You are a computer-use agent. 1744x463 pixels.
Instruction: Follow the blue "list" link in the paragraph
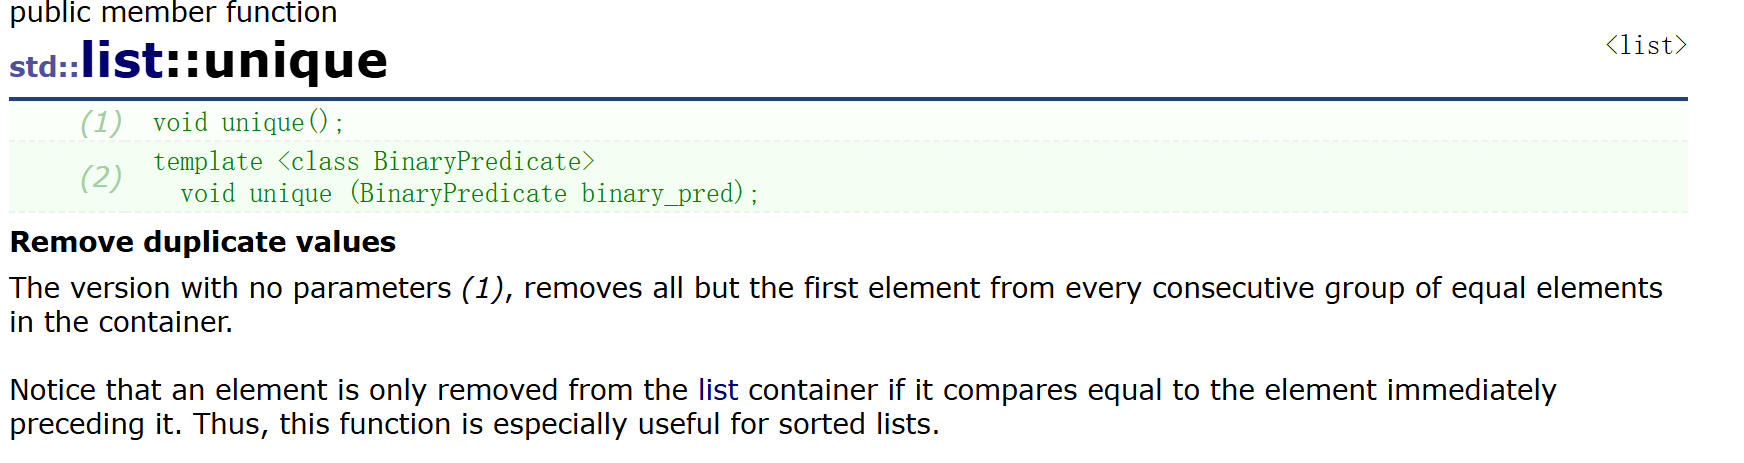(717, 390)
